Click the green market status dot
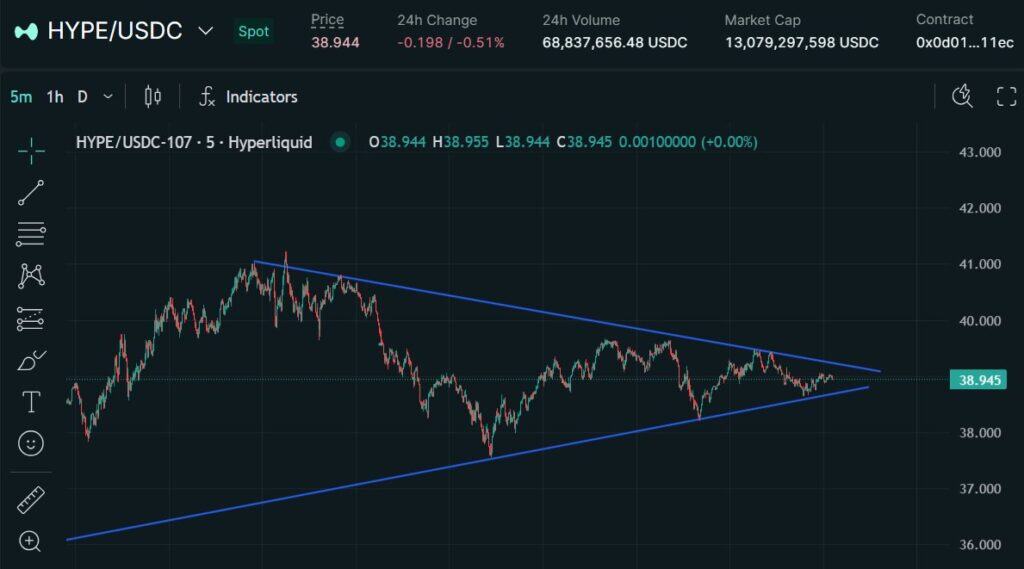Viewport: 1024px width, 569px height. click(340, 142)
